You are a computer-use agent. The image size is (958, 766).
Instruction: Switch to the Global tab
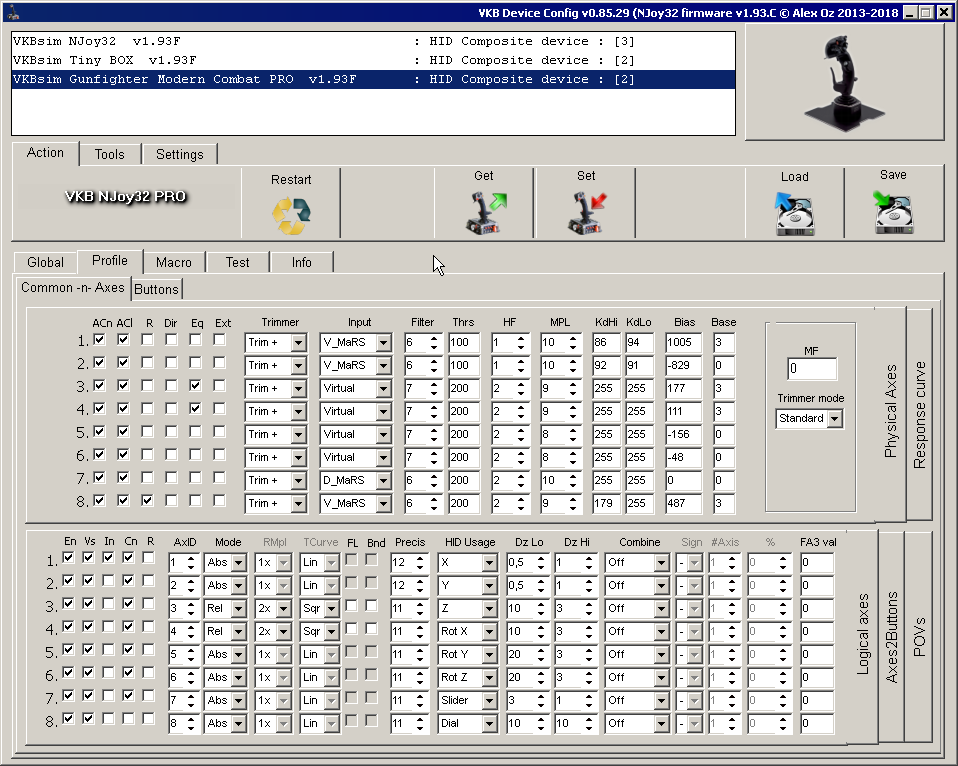pyautogui.click(x=45, y=263)
